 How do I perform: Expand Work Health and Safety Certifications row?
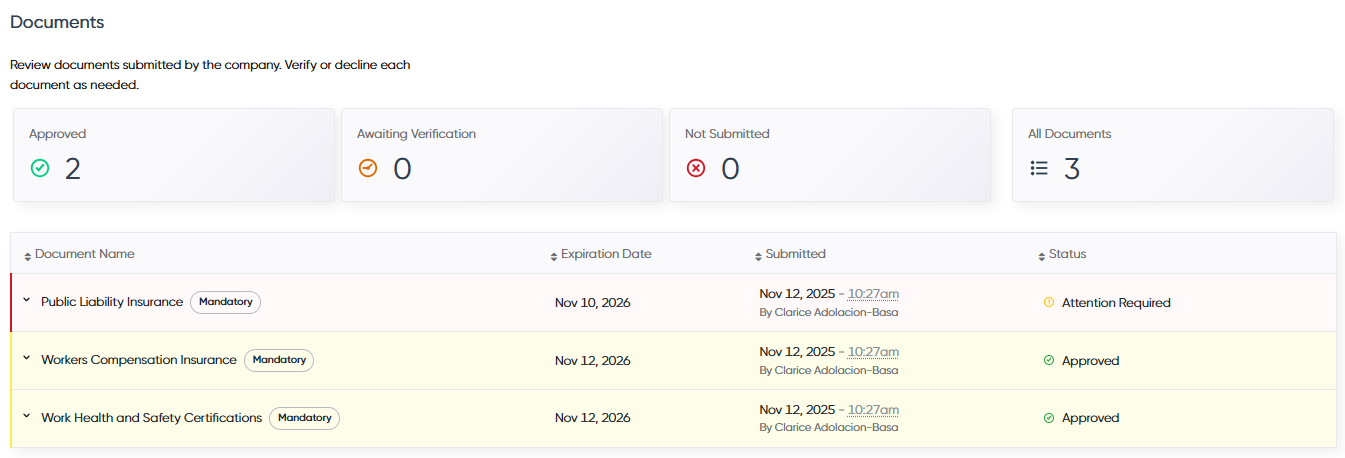27,417
